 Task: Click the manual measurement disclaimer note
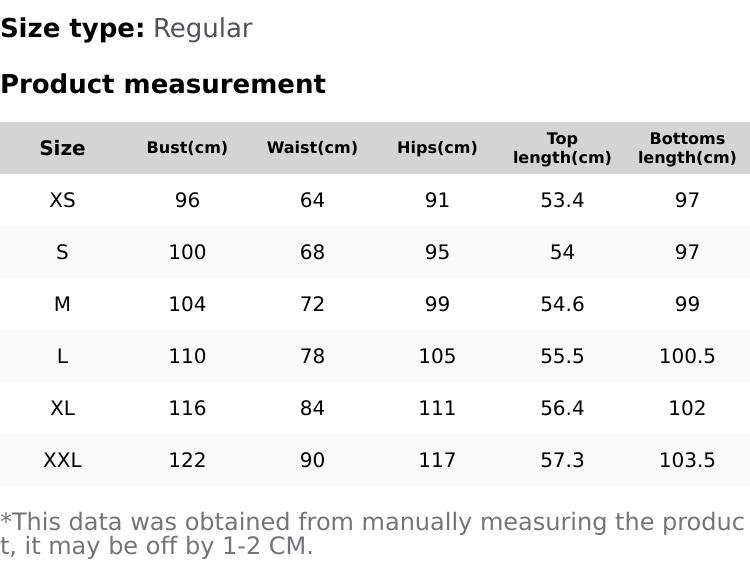(x=372, y=534)
